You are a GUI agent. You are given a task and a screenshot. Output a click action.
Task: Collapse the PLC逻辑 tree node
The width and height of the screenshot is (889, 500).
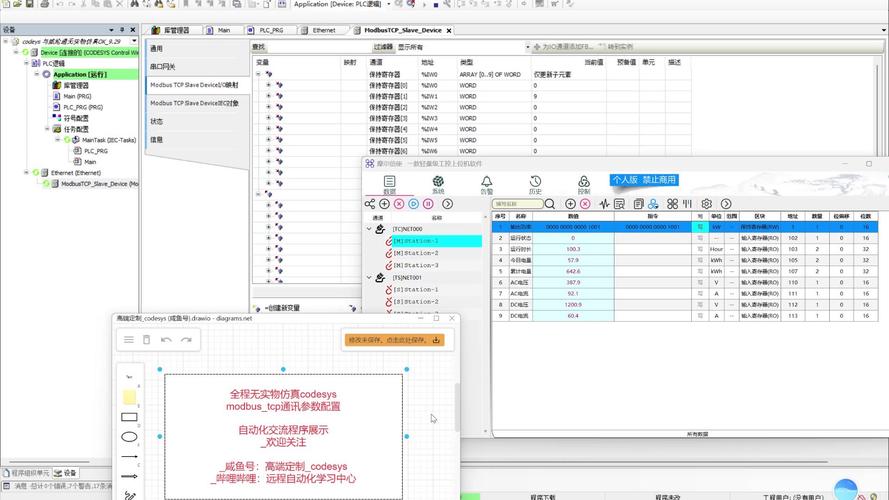27,63
